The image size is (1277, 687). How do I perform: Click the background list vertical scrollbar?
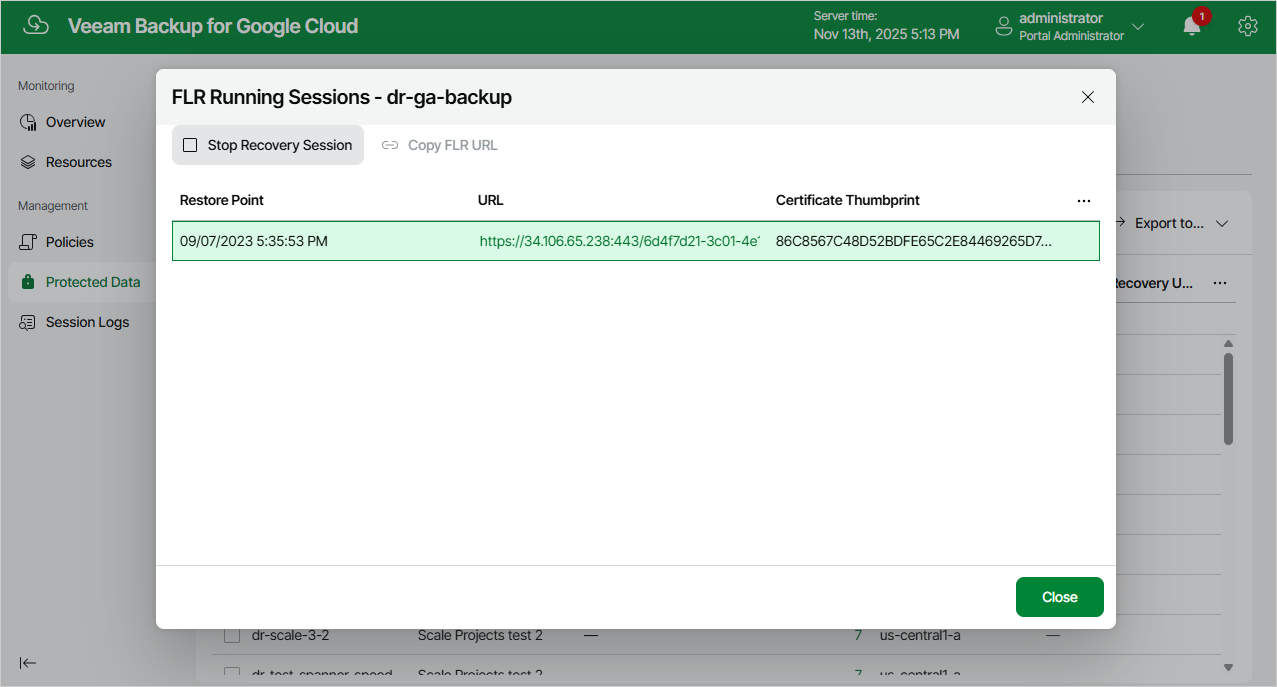1228,398
